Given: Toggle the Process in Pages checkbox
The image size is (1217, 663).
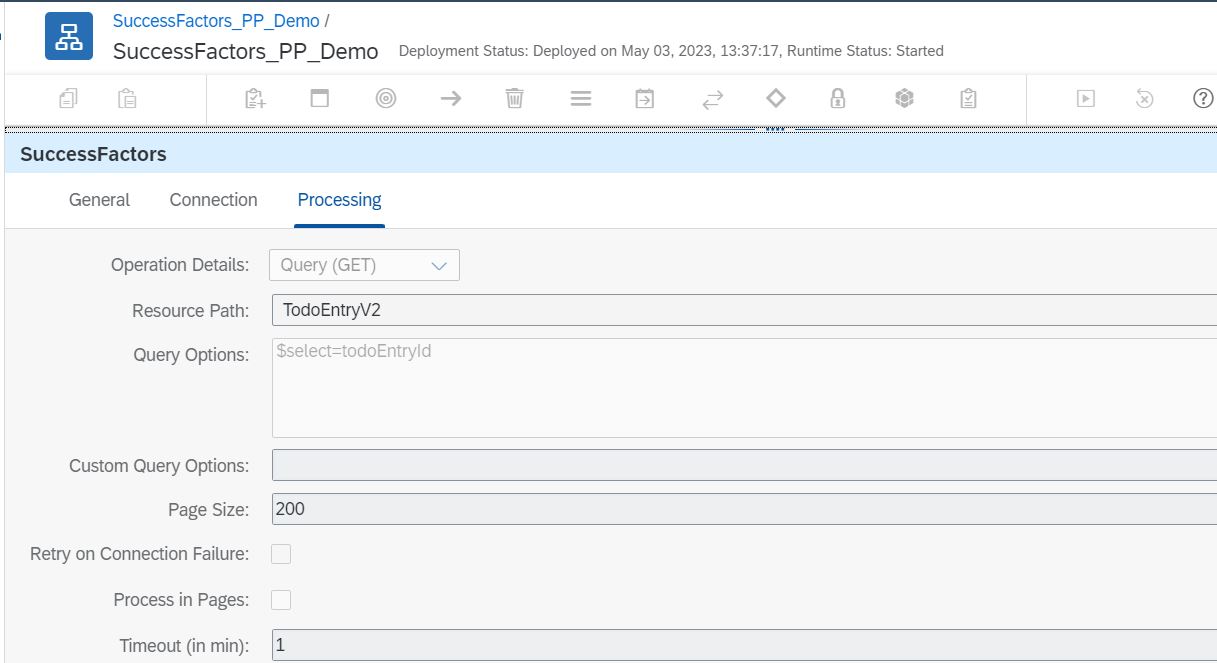Looking at the screenshot, I should (x=281, y=600).
